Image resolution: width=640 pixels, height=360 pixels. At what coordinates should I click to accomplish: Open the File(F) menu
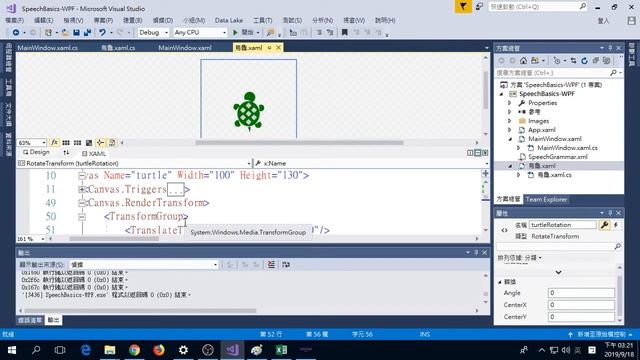pos(14,20)
